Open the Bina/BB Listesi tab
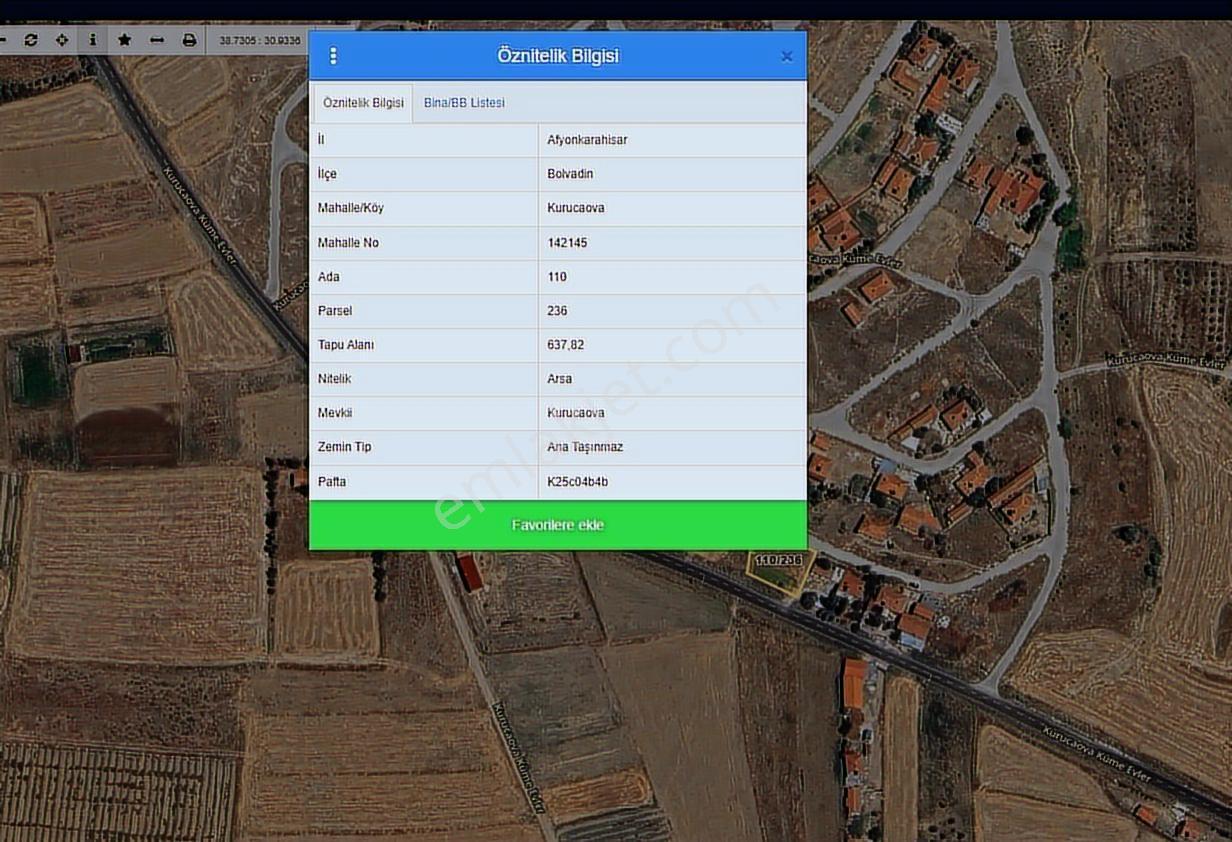 click(x=464, y=103)
